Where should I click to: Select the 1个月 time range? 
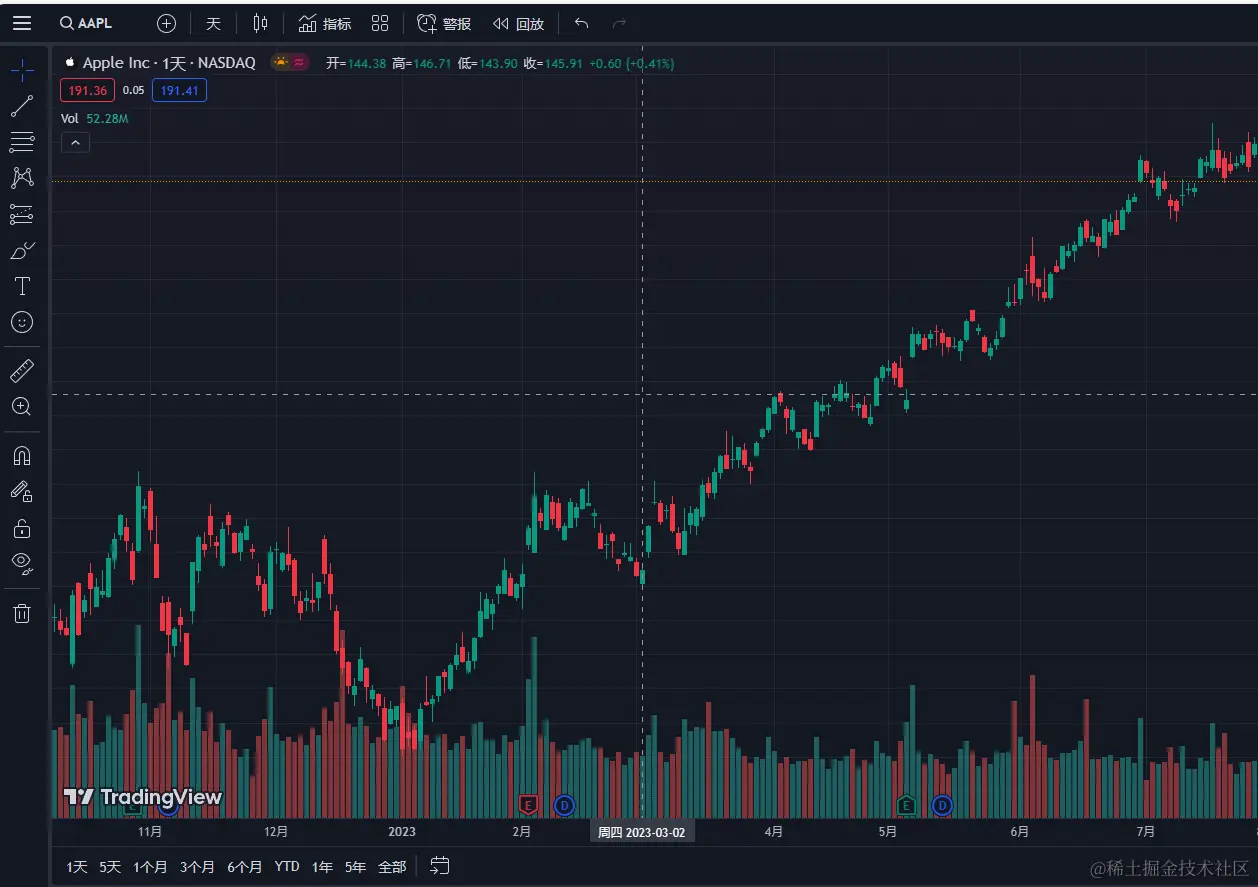(x=150, y=867)
